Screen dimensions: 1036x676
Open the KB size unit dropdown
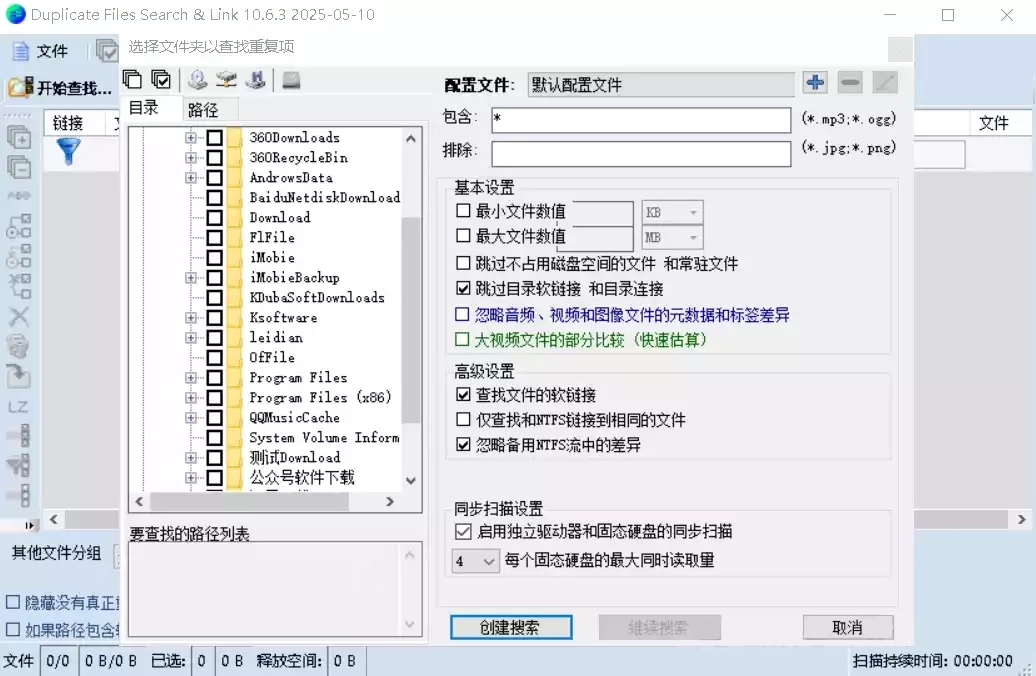click(x=672, y=212)
